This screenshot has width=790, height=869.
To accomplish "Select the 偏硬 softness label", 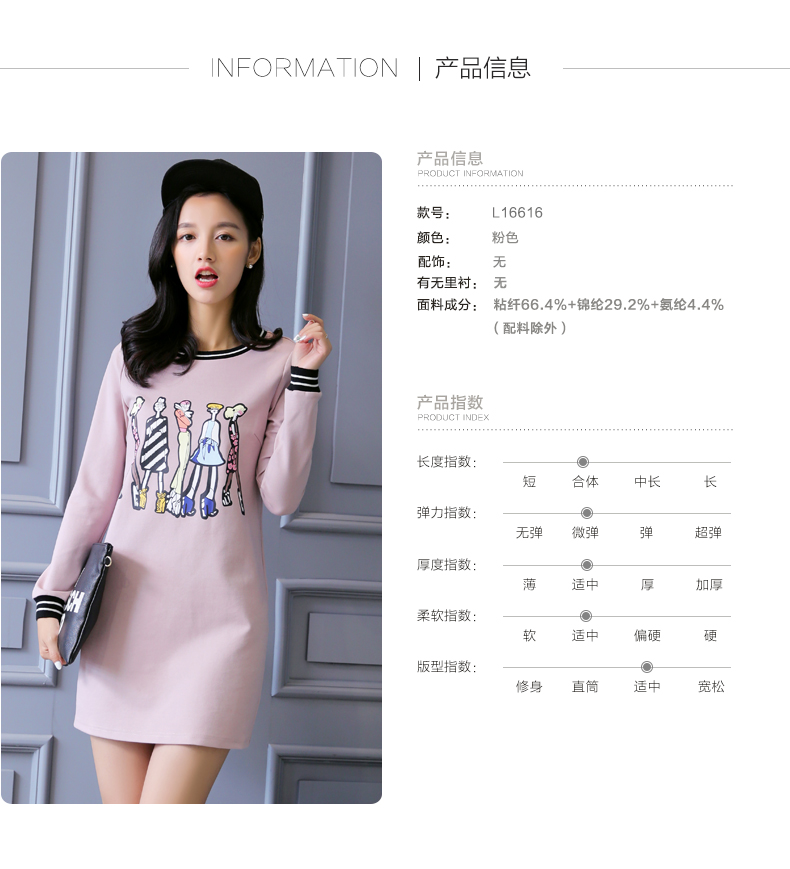I will click(x=647, y=636).
